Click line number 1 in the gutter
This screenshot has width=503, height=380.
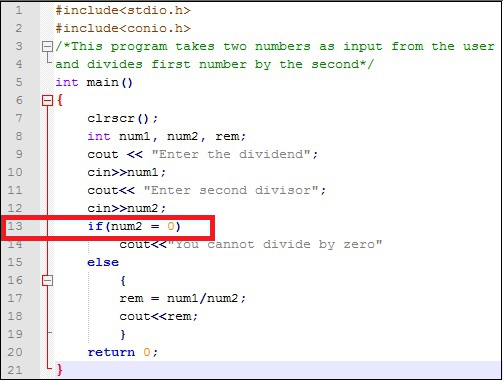(19, 10)
